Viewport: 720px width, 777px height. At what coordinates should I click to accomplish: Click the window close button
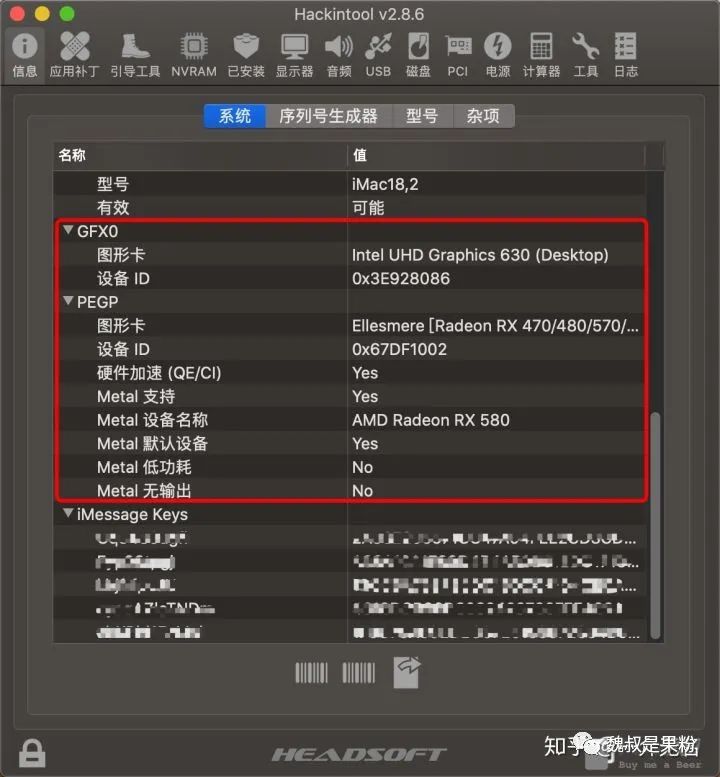click(17, 13)
